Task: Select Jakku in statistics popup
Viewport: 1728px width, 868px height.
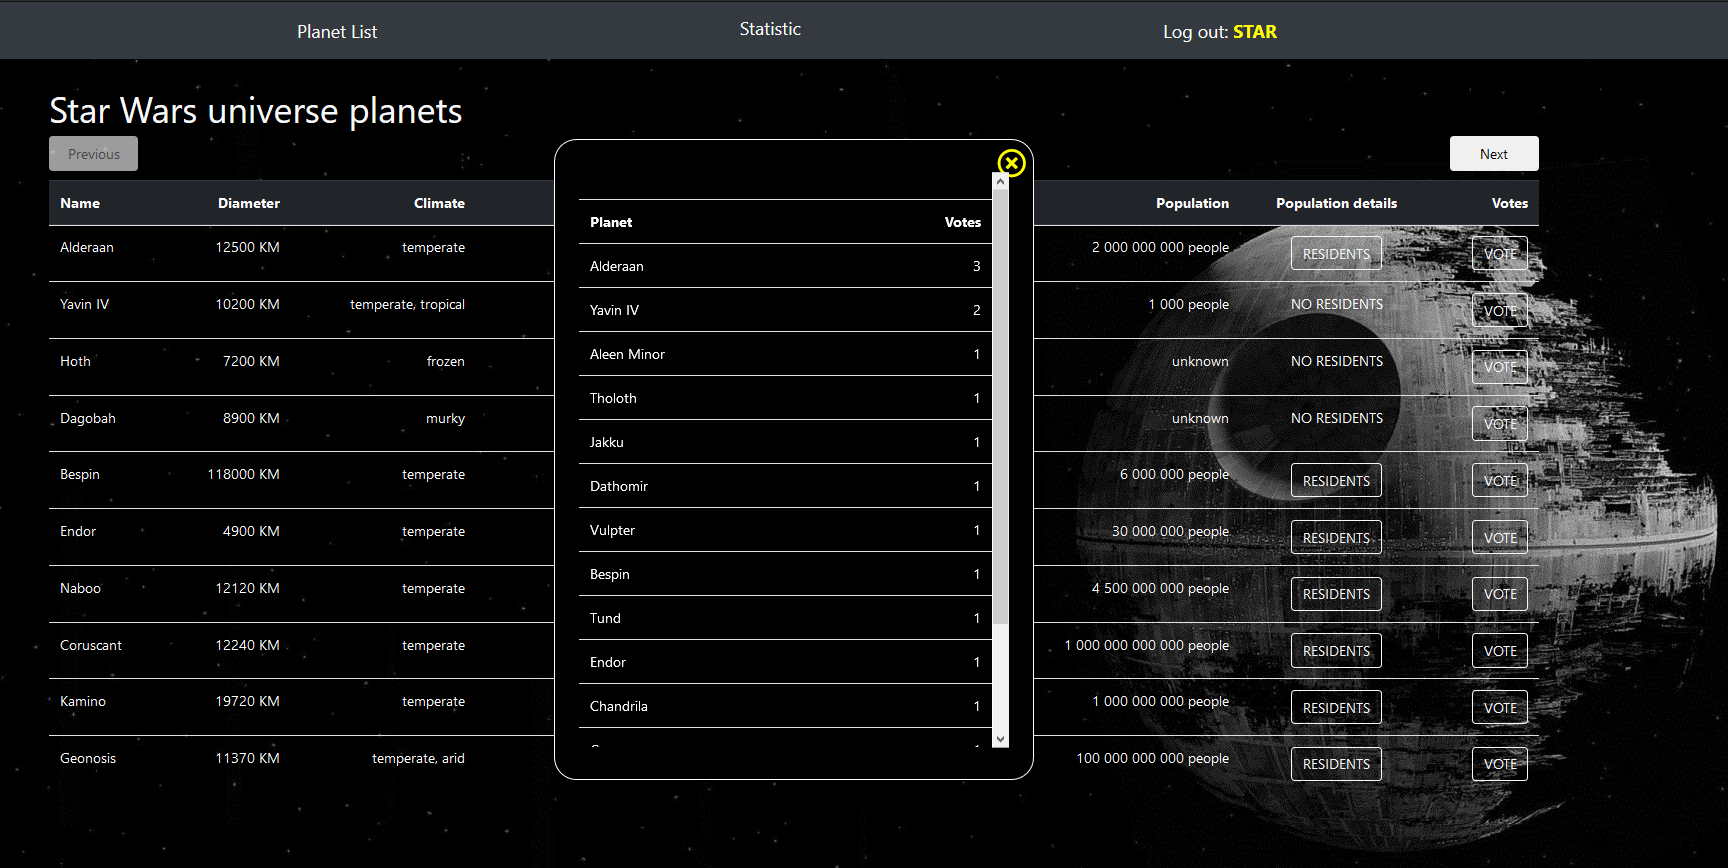Action: (x=785, y=442)
